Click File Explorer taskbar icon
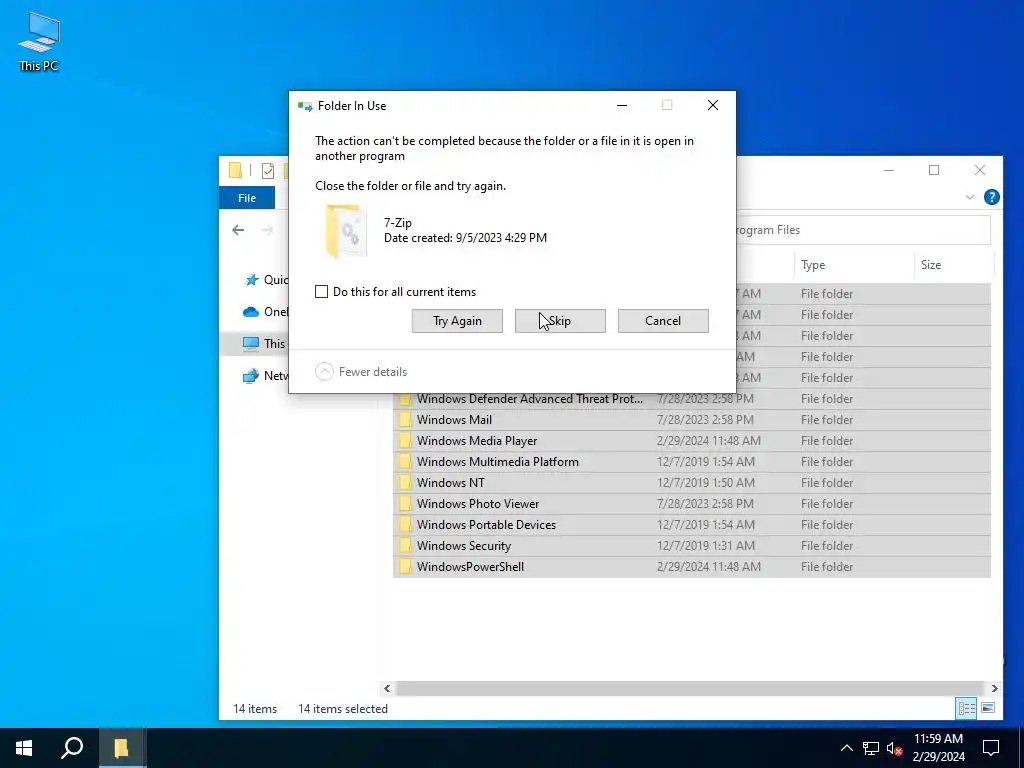1024x768 pixels. (x=121, y=748)
